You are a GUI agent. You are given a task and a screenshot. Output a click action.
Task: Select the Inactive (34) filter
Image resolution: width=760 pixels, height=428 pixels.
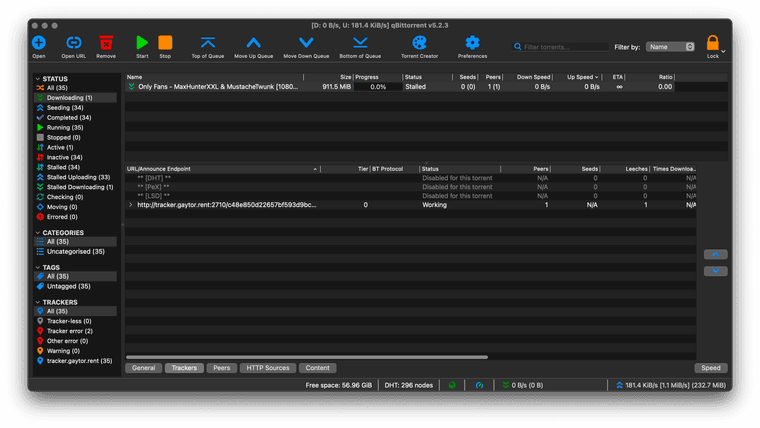75,158
